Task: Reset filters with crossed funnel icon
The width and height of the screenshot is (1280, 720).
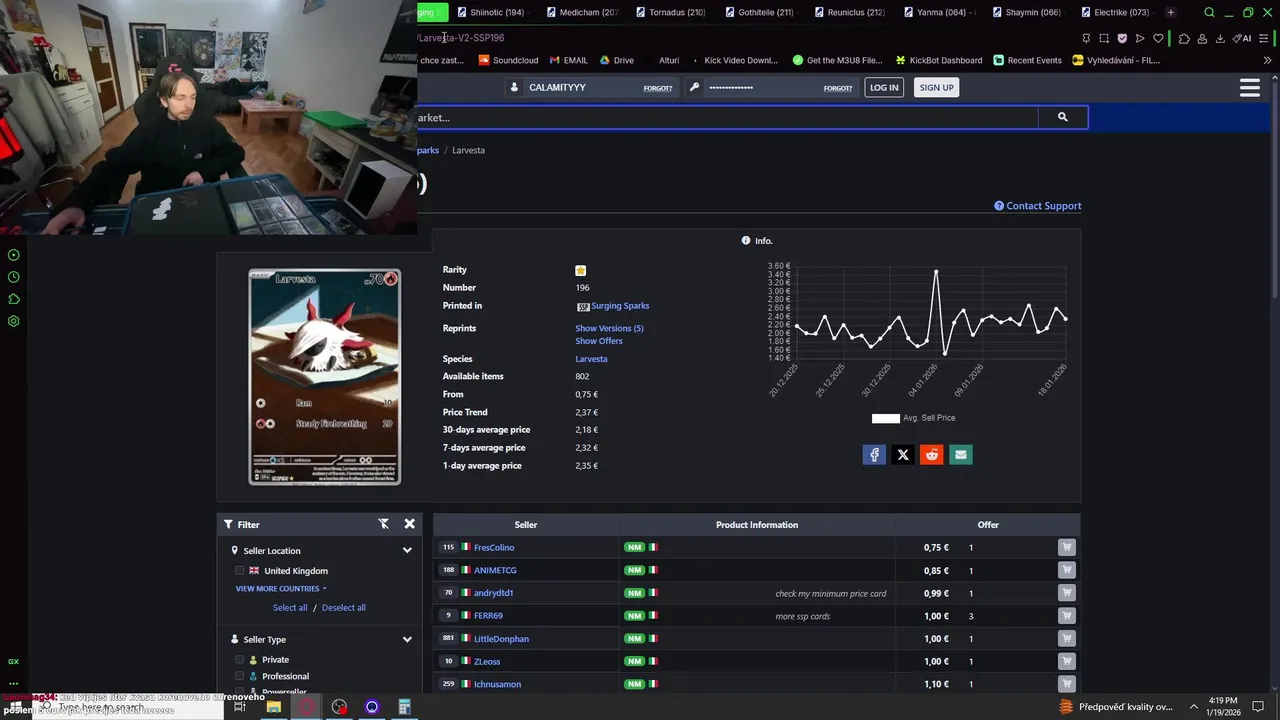Action: (x=383, y=524)
